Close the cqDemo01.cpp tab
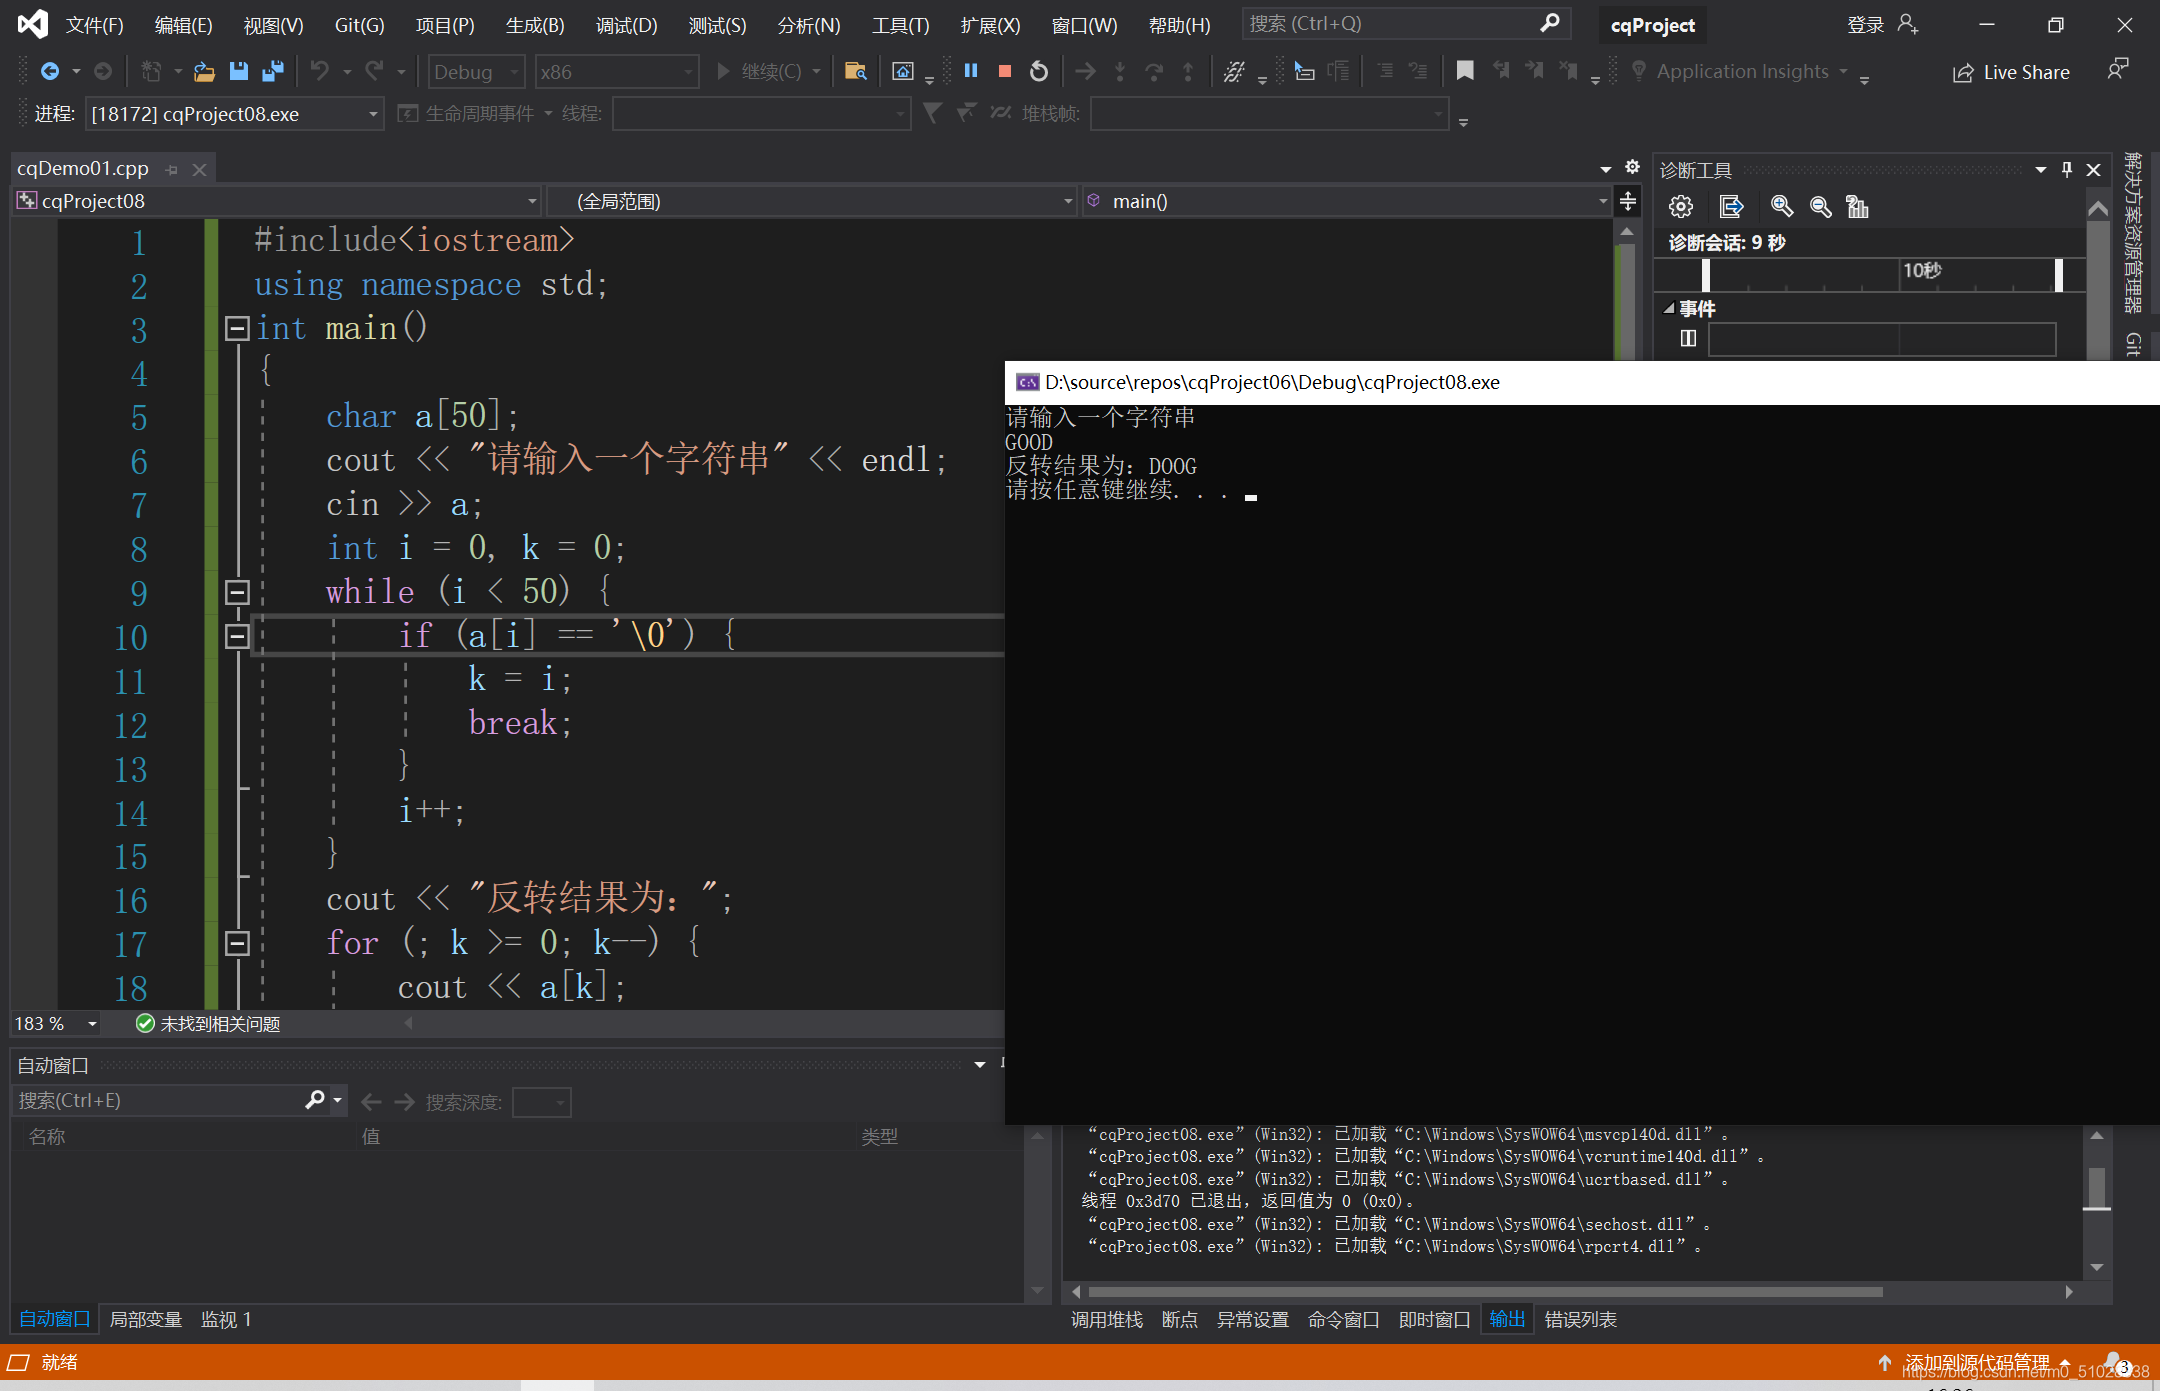 click(x=199, y=170)
